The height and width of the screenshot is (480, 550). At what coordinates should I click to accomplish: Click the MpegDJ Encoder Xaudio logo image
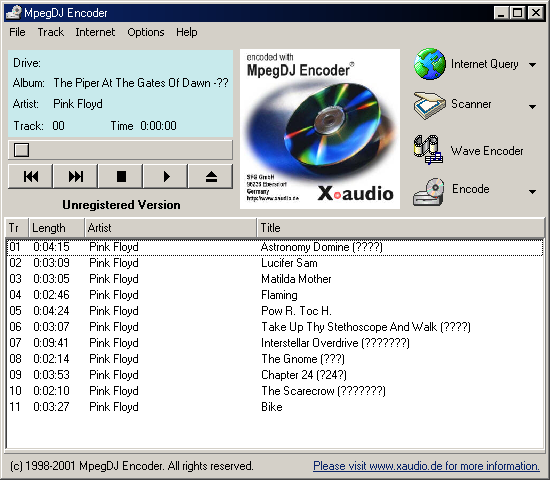tap(320, 129)
